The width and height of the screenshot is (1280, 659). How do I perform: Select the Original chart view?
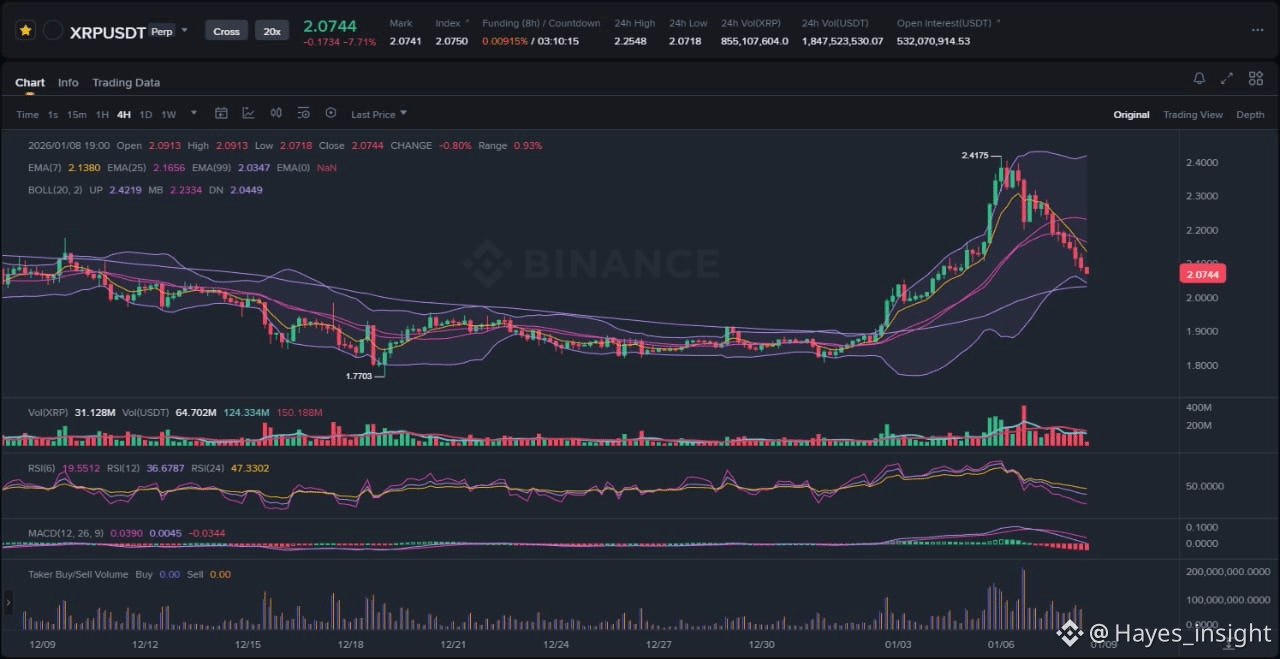1131,115
